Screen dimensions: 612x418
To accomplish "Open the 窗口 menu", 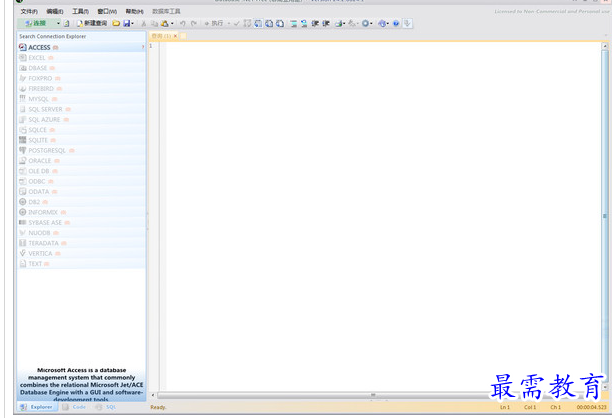I will (x=107, y=11).
